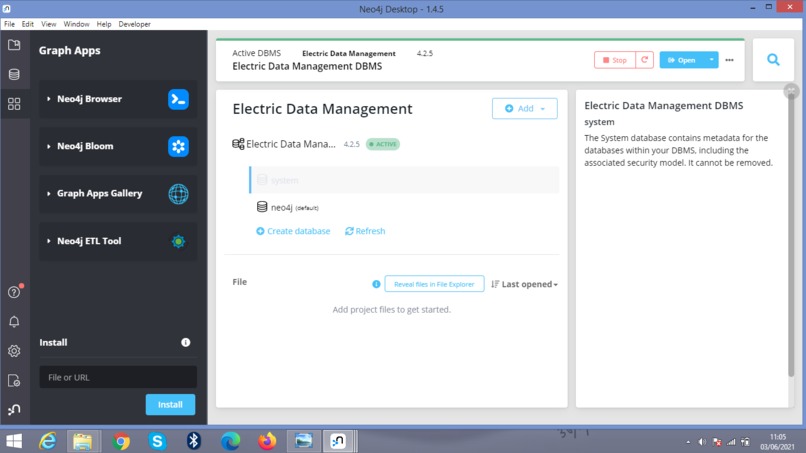806x453 pixels.
Task: Open the Help menu
Action: (104, 24)
